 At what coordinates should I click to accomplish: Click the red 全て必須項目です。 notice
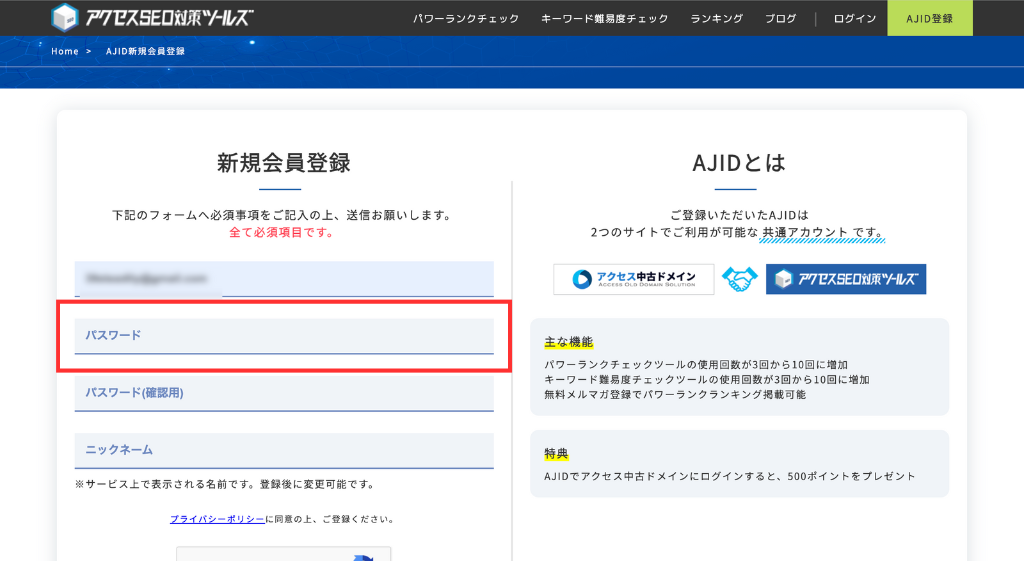pyautogui.click(x=282, y=232)
